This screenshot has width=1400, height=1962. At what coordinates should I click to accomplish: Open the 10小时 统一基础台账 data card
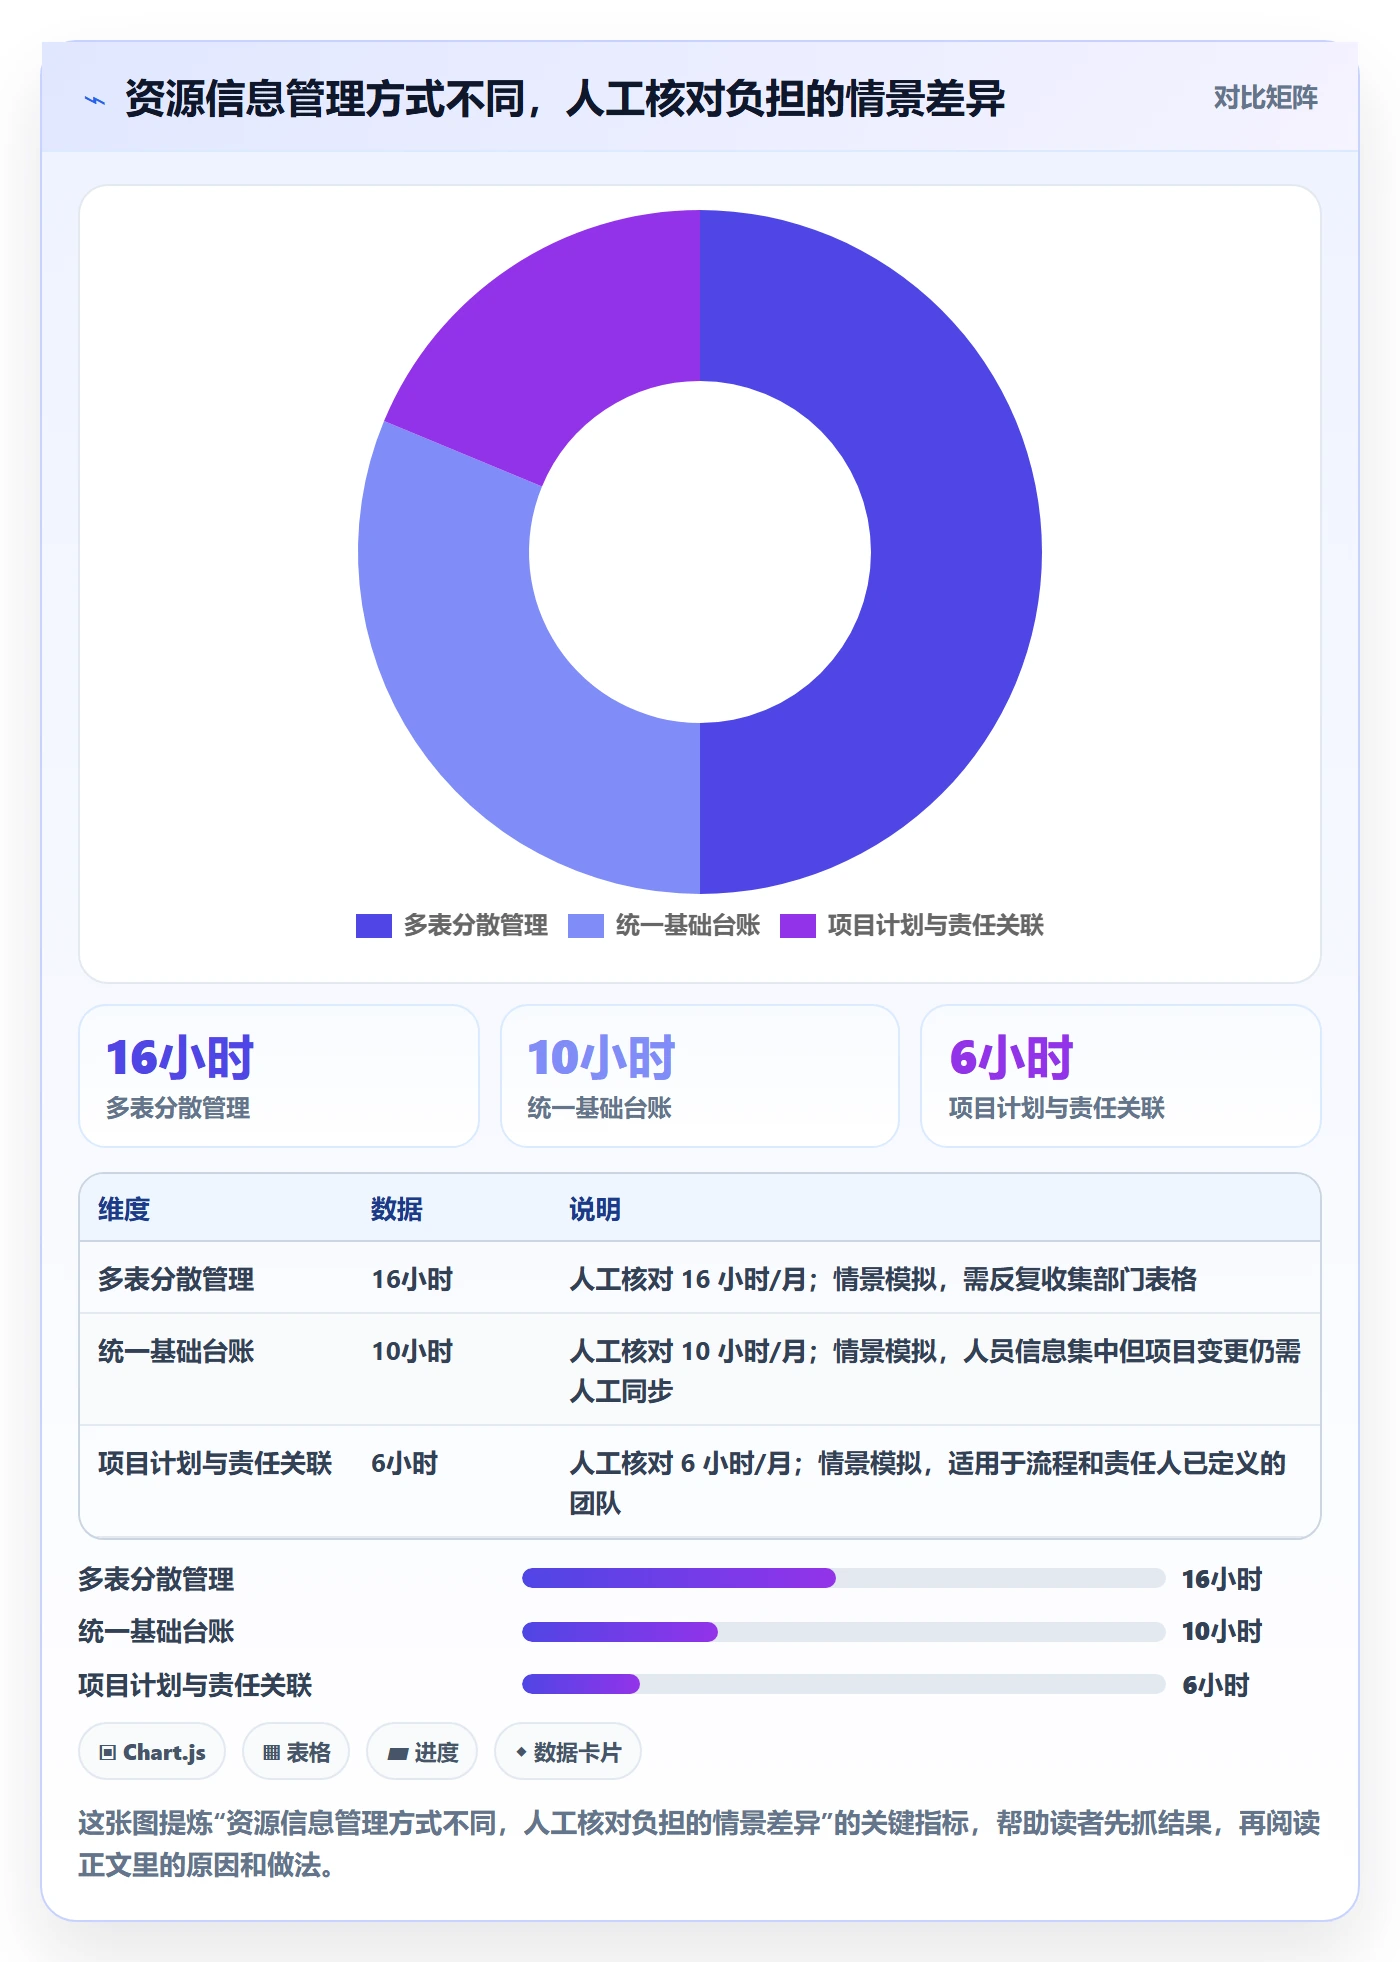(700, 1076)
